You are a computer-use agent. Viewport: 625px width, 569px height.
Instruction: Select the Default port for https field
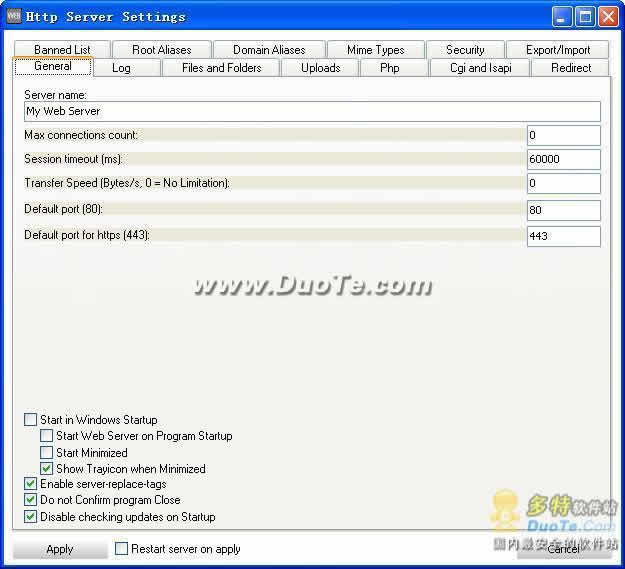click(563, 236)
